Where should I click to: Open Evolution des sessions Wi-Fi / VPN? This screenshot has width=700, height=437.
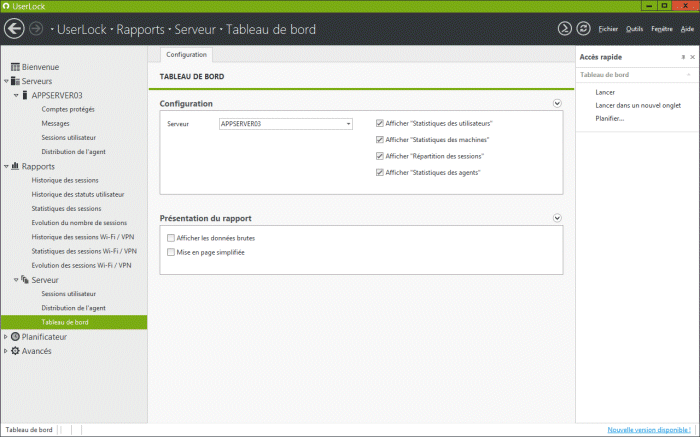coord(81,266)
